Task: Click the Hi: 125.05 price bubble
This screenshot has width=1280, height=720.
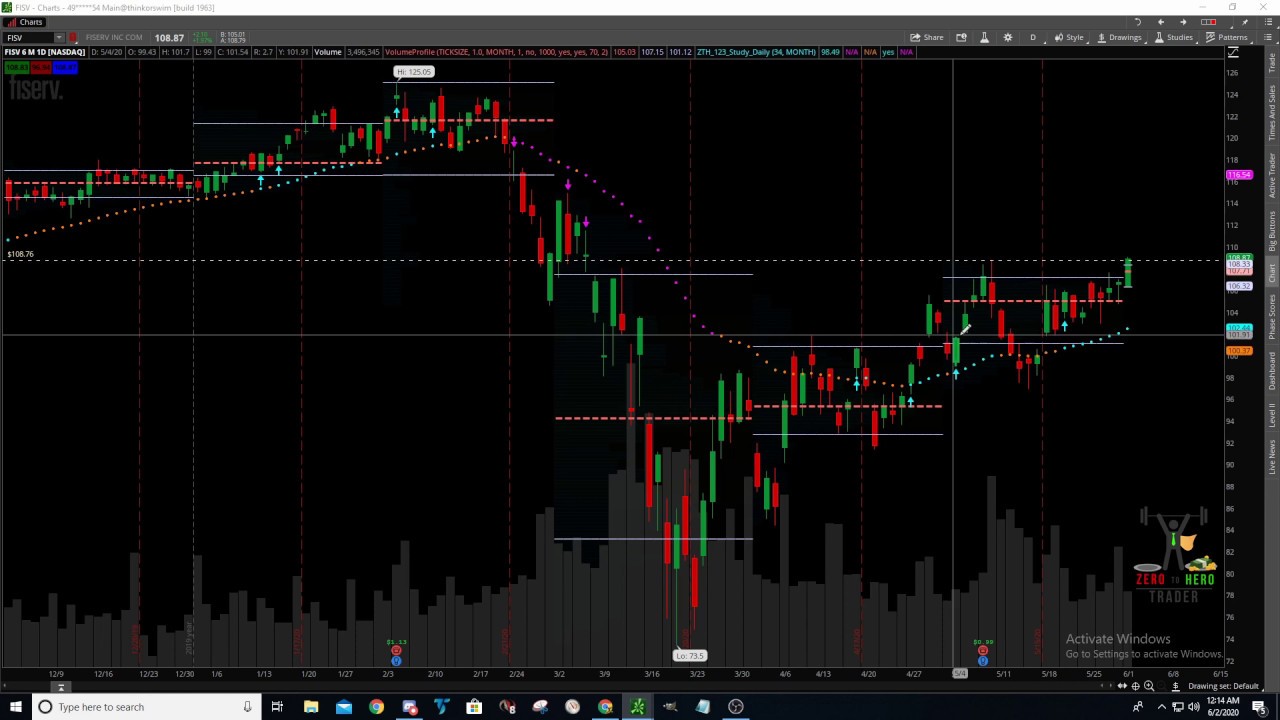Action: 414,72
